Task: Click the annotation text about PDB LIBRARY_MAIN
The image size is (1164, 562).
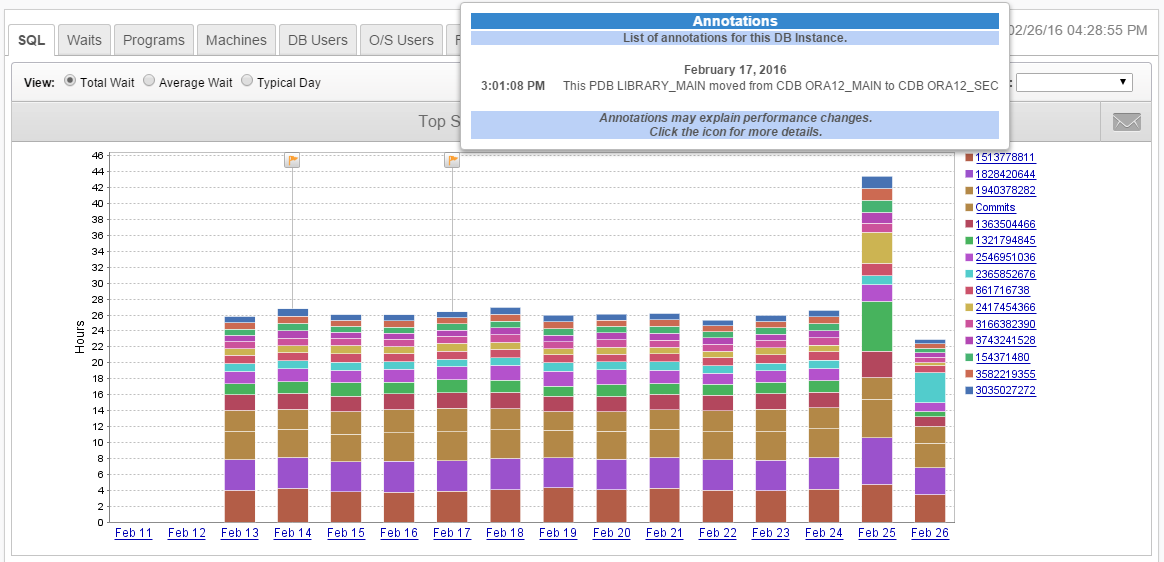Action: pyautogui.click(x=780, y=86)
